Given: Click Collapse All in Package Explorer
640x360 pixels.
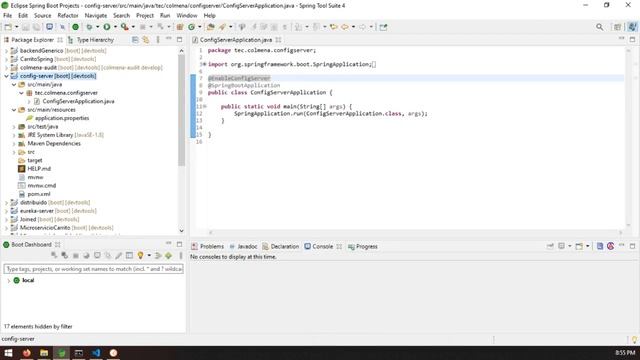Looking at the screenshot, I should pos(135,40).
